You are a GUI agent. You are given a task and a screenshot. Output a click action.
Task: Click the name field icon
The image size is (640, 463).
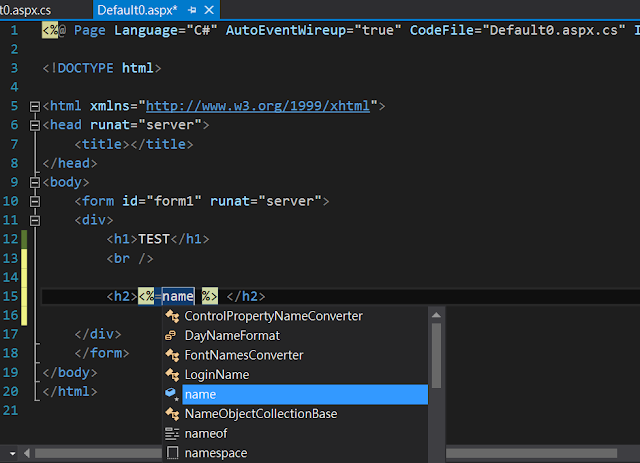pos(172,394)
